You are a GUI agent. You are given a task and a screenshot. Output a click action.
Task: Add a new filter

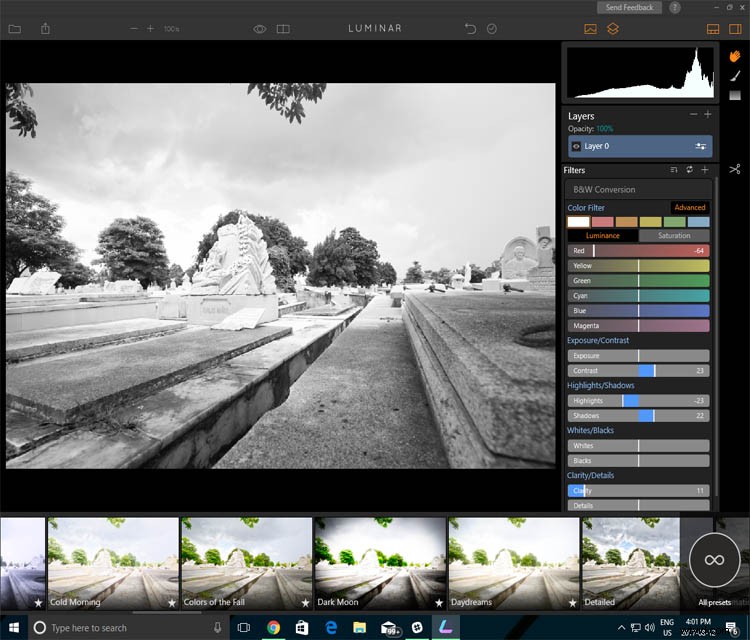(705, 170)
